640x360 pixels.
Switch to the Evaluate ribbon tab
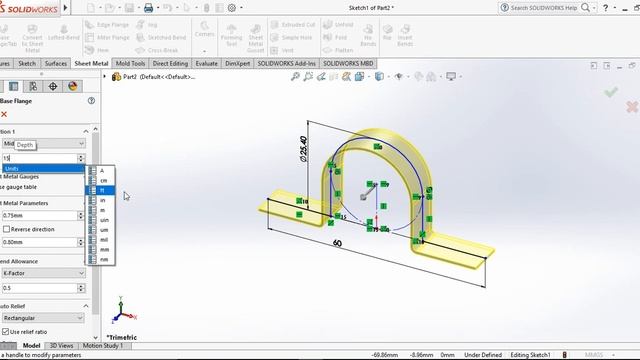tap(207, 64)
